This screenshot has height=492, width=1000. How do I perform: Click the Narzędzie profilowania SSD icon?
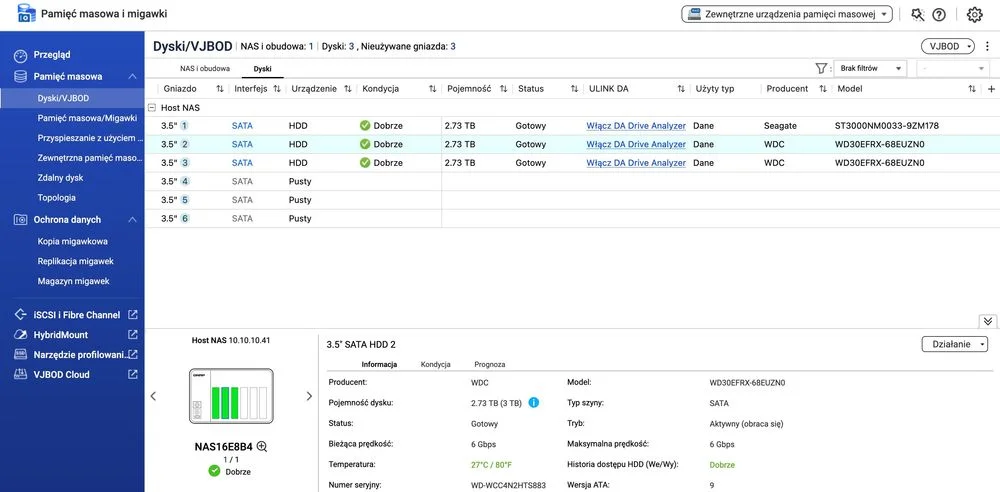pyautogui.click(x=21, y=354)
